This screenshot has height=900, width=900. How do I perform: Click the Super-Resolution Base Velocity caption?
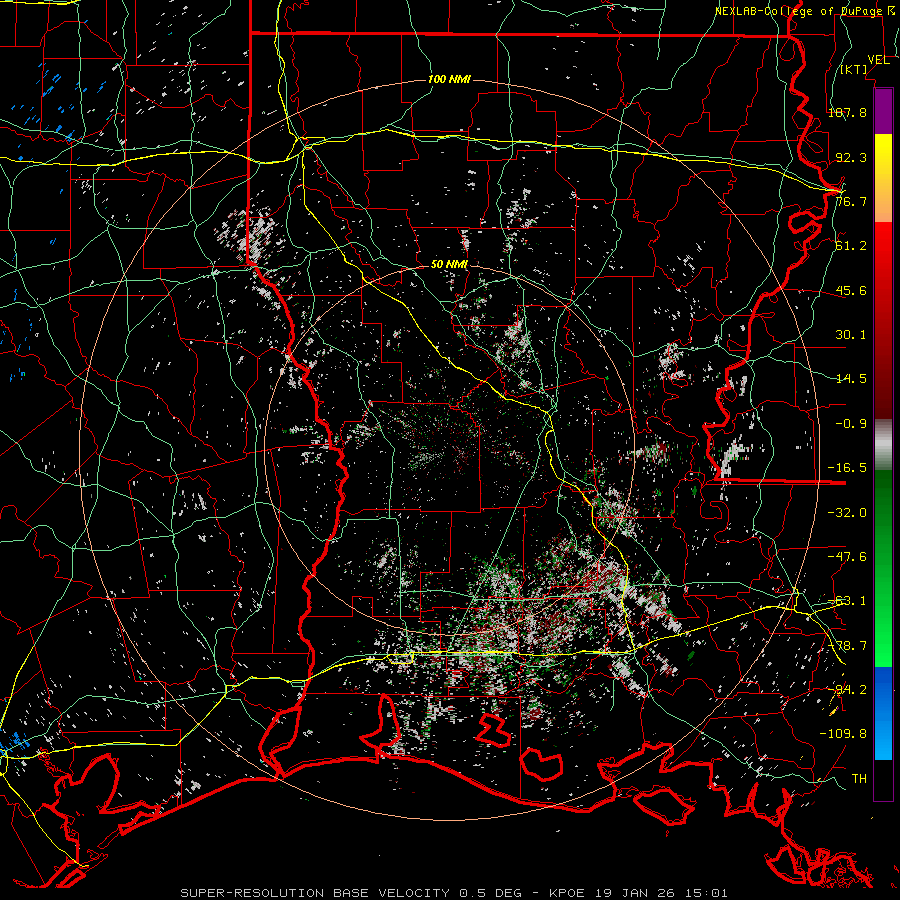454,893
